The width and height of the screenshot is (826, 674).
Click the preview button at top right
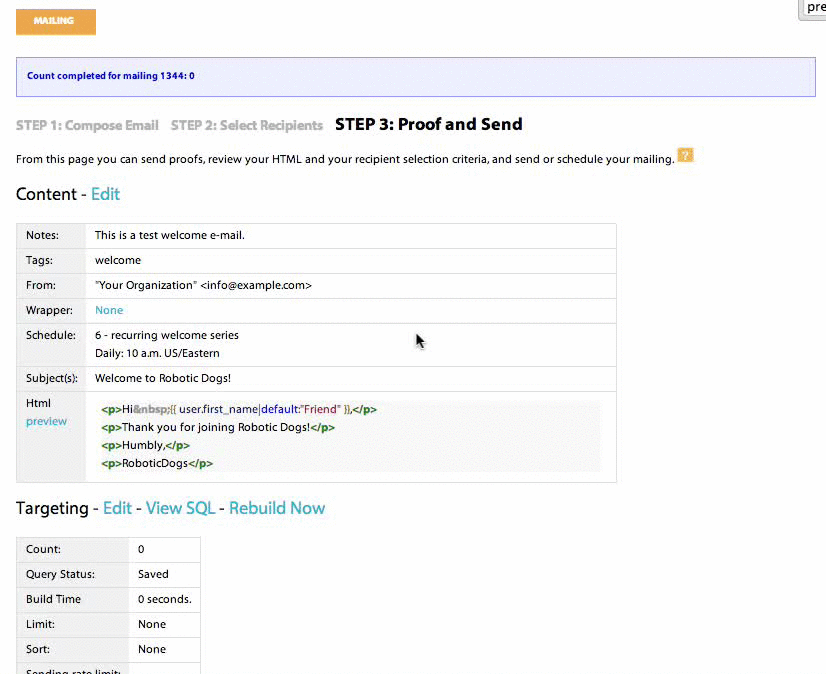tap(812, 8)
